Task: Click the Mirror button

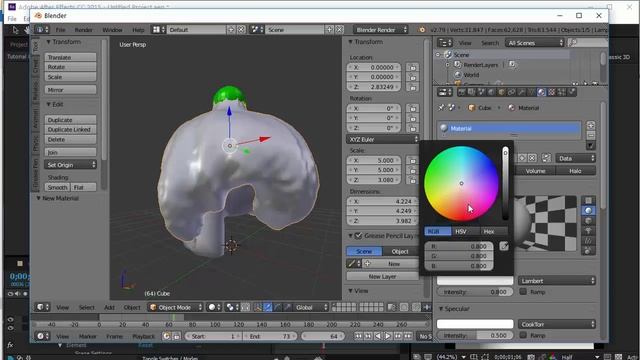Action: [x=70, y=90]
